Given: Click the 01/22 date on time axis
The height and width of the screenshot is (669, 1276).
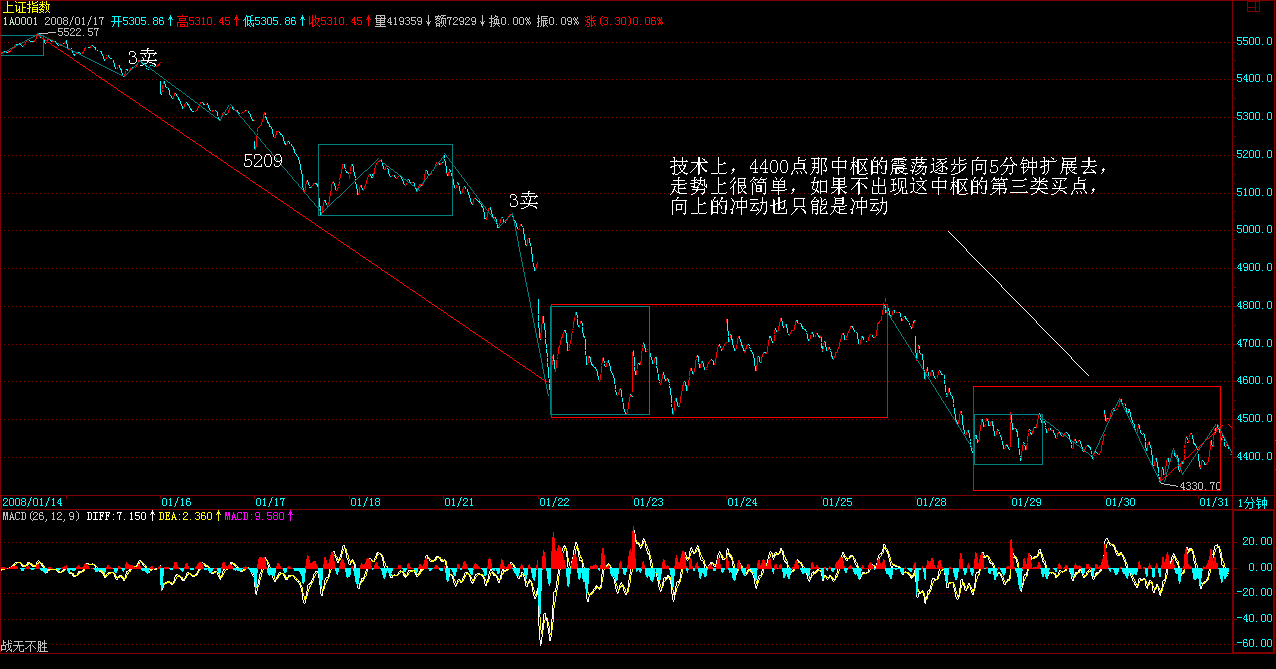Looking at the screenshot, I should (x=553, y=502).
